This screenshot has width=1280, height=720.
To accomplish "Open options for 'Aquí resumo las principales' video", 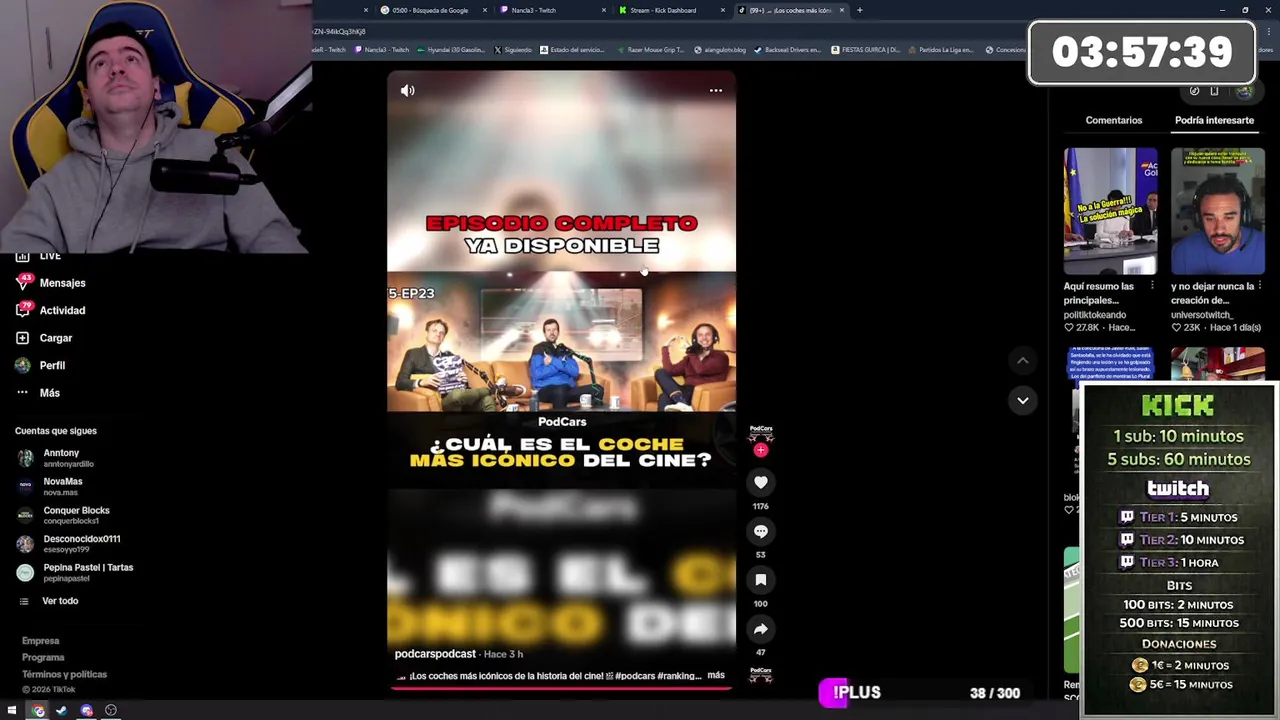I will tap(1152, 286).
